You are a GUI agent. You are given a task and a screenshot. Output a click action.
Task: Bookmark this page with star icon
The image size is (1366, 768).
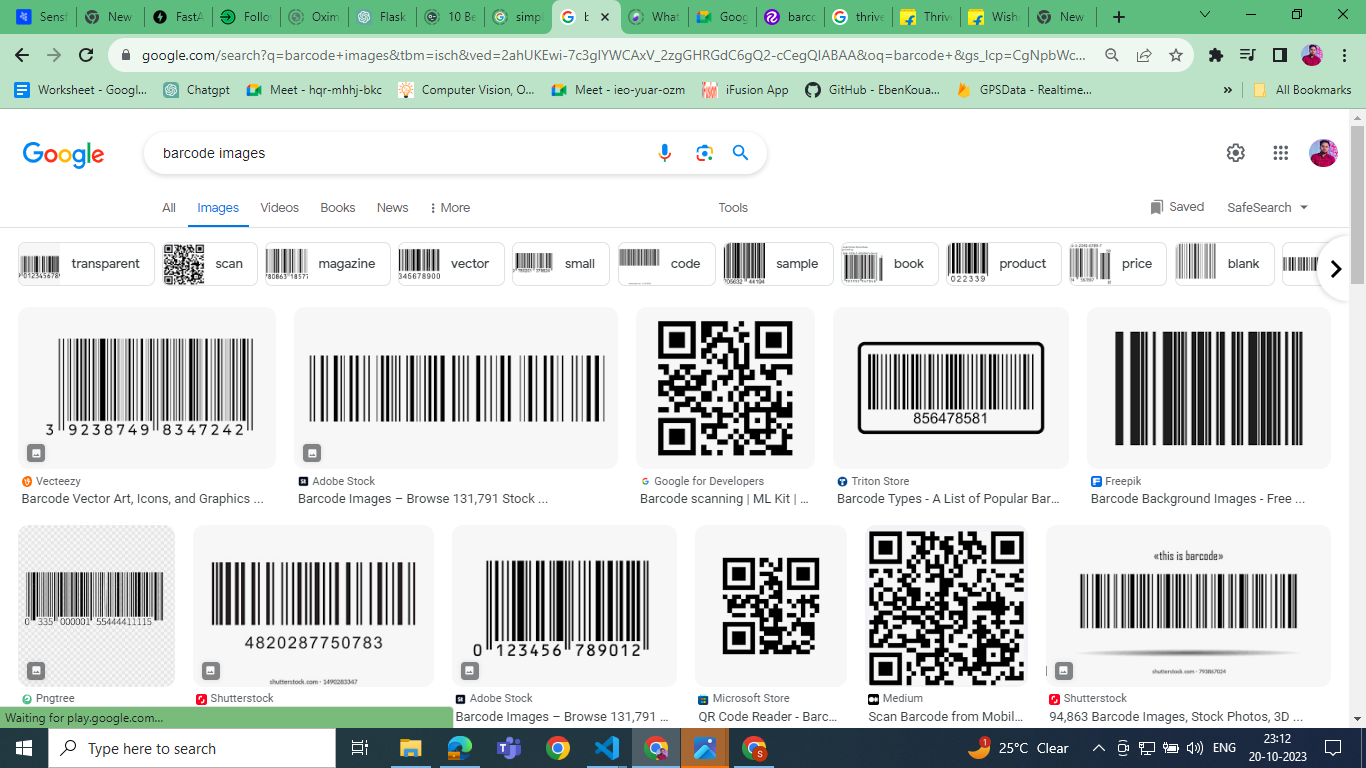[x=1176, y=56]
